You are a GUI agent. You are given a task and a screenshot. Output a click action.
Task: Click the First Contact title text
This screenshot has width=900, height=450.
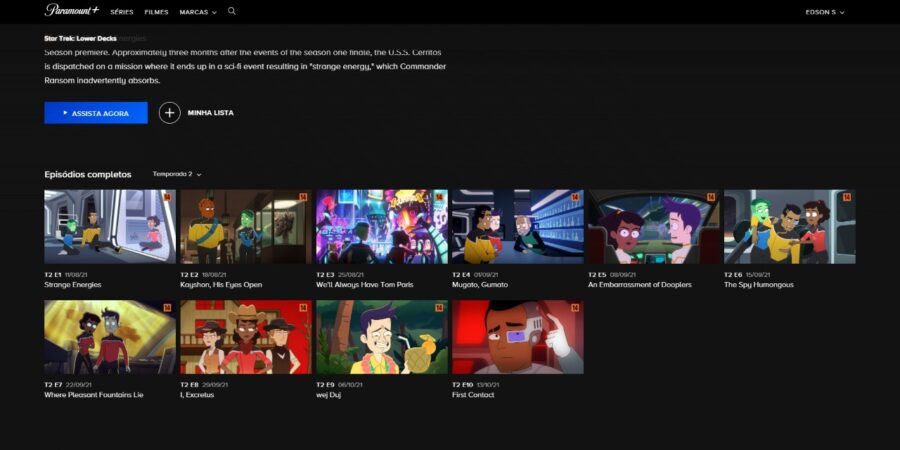pyautogui.click(x=473, y=395)
